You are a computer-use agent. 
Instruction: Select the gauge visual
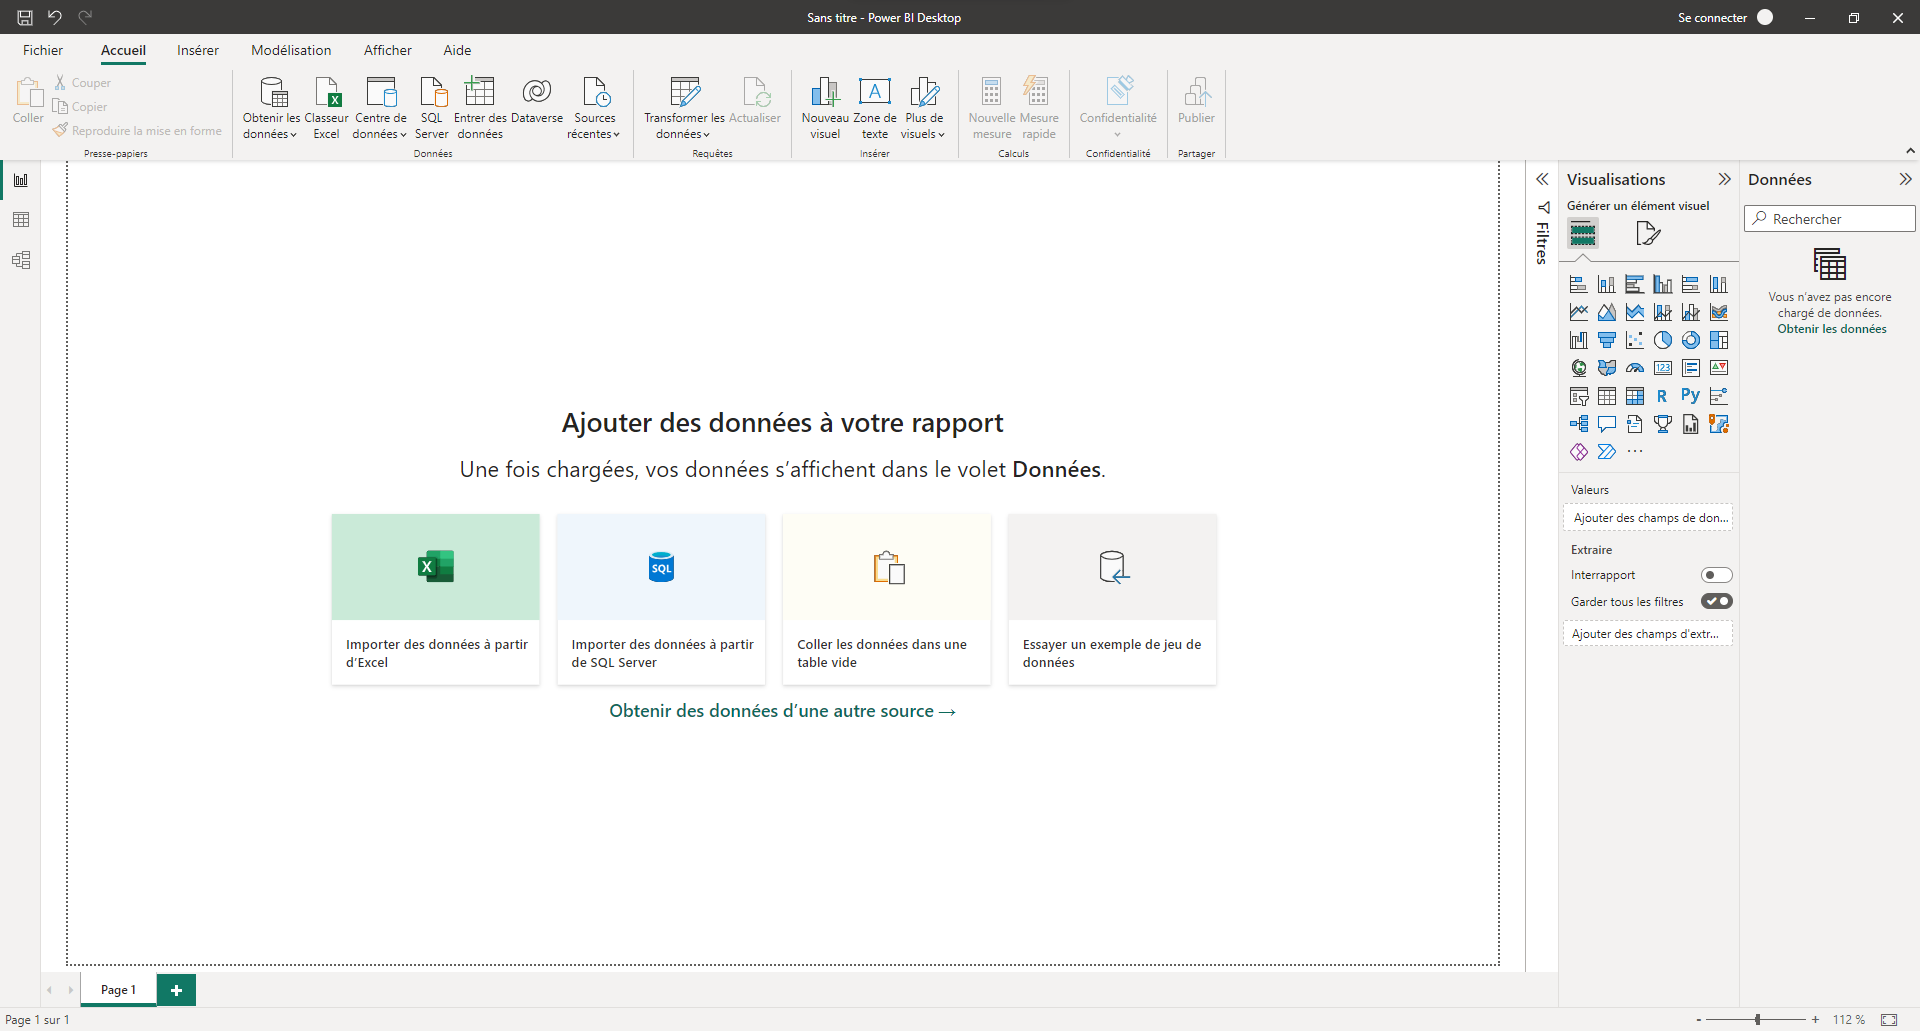click(1635, 368)
